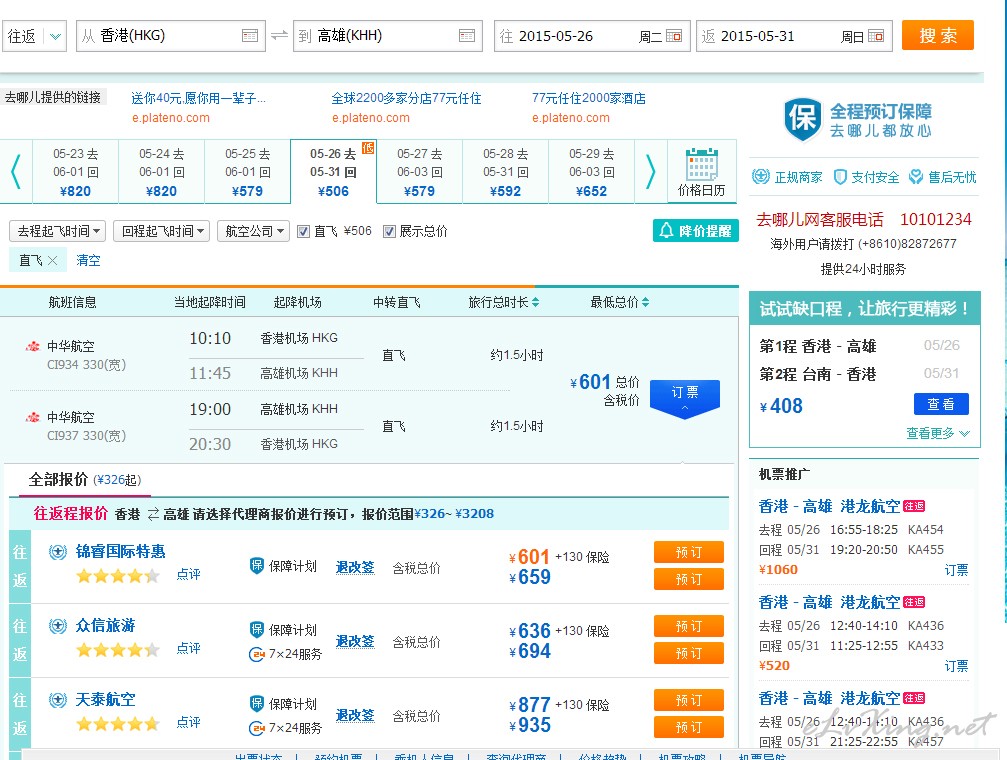Click the 全程预订保障 shield logo
Screen dimensions: 1007x760
point(803,119)
